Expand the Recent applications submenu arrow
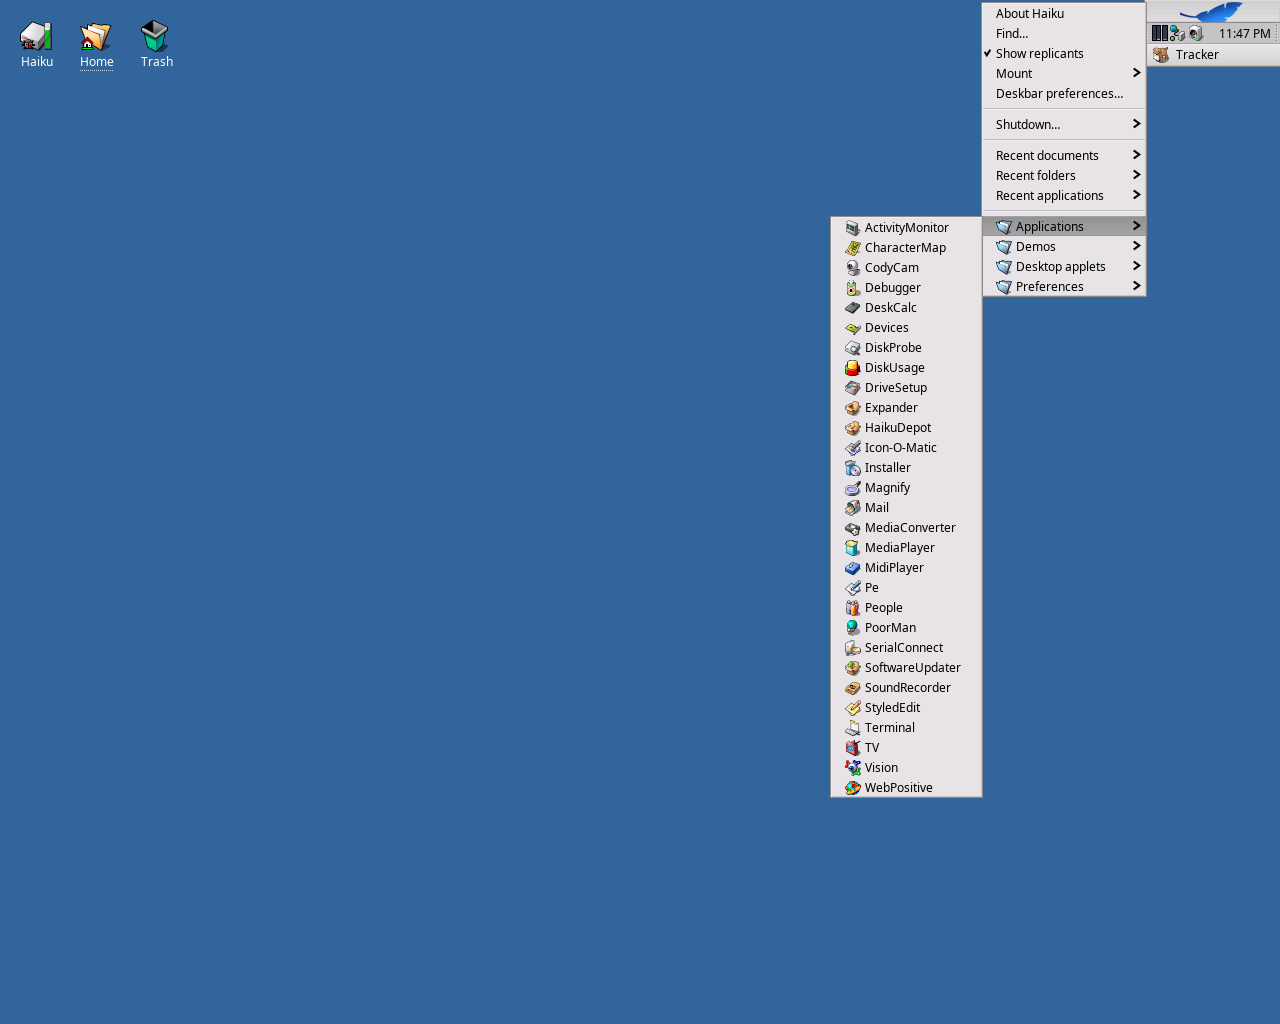The image size is (1280, 1024). coord(1136,195)
